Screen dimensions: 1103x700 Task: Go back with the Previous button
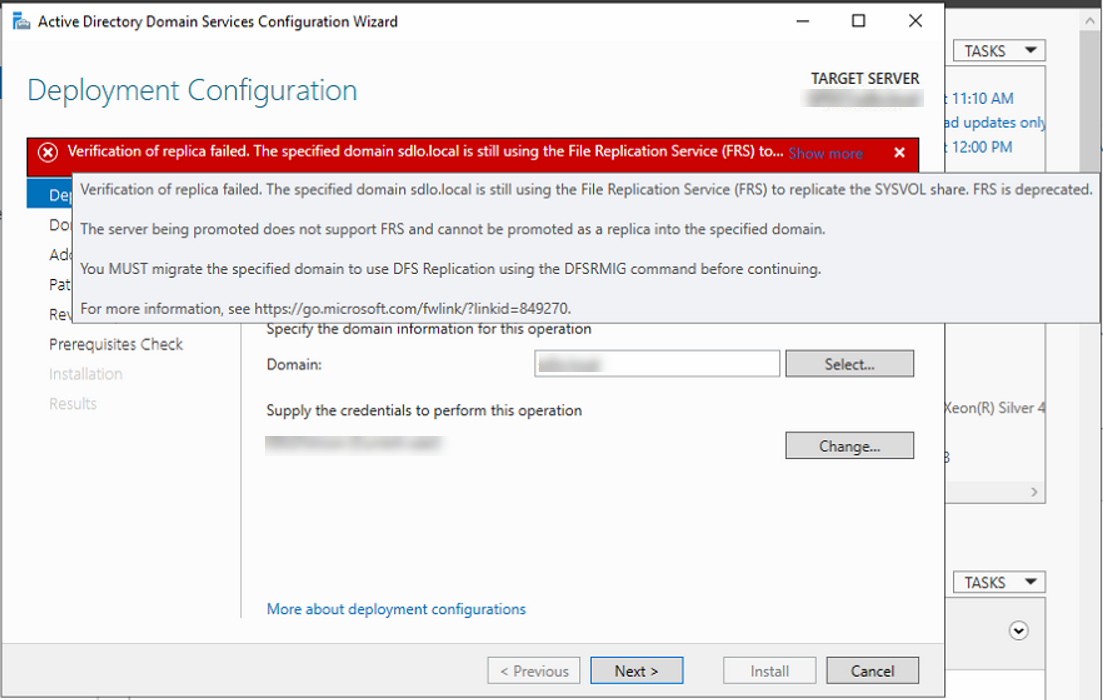coord(534,670)
